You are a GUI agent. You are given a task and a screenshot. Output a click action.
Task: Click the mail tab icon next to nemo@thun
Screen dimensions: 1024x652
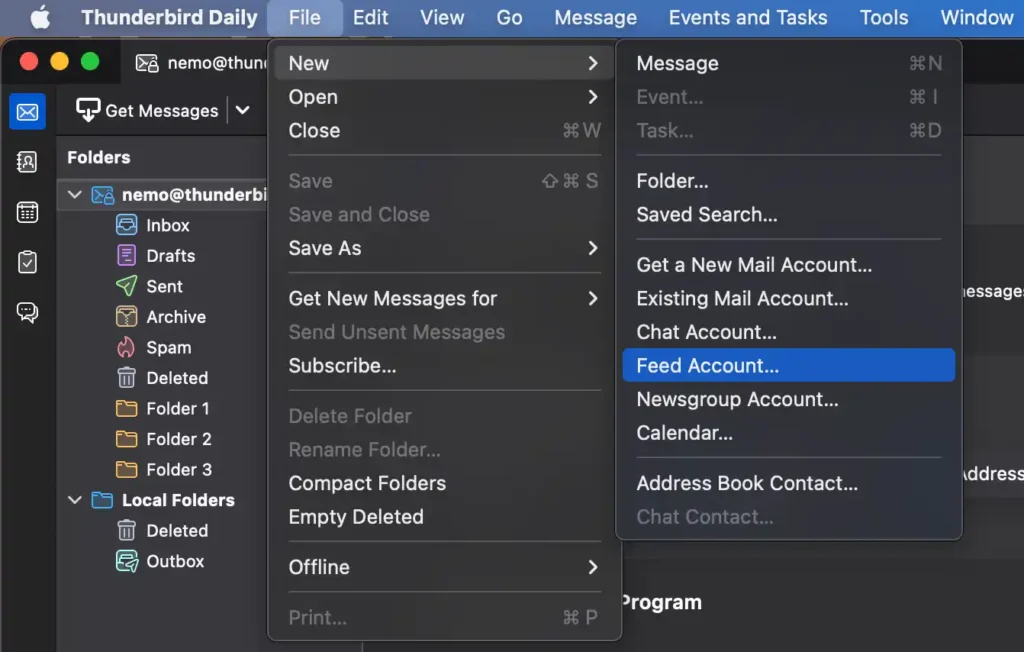click(147, 63)
